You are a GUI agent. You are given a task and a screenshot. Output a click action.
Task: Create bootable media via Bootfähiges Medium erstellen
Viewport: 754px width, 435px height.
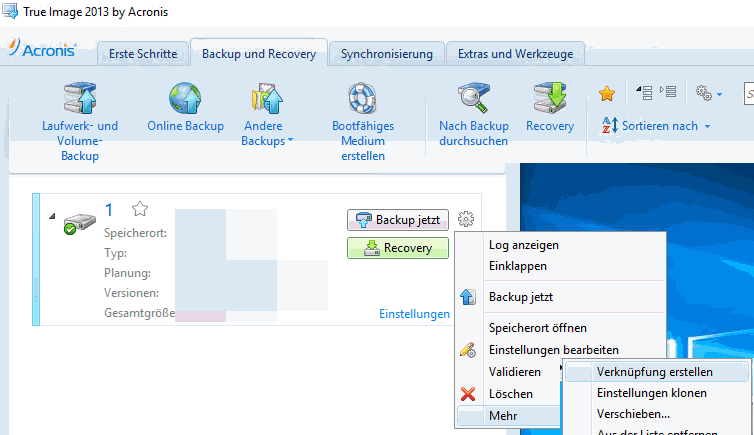pyautogui.click(x=363, y=122)
